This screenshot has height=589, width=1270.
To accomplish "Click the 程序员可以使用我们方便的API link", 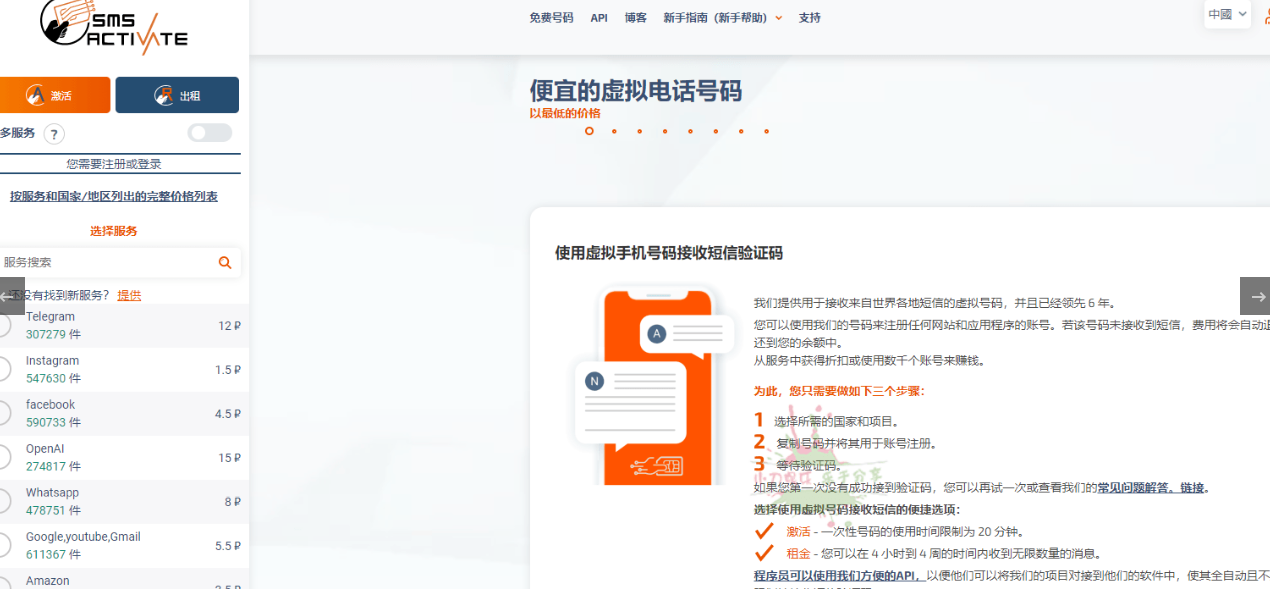I will (838, 575).
